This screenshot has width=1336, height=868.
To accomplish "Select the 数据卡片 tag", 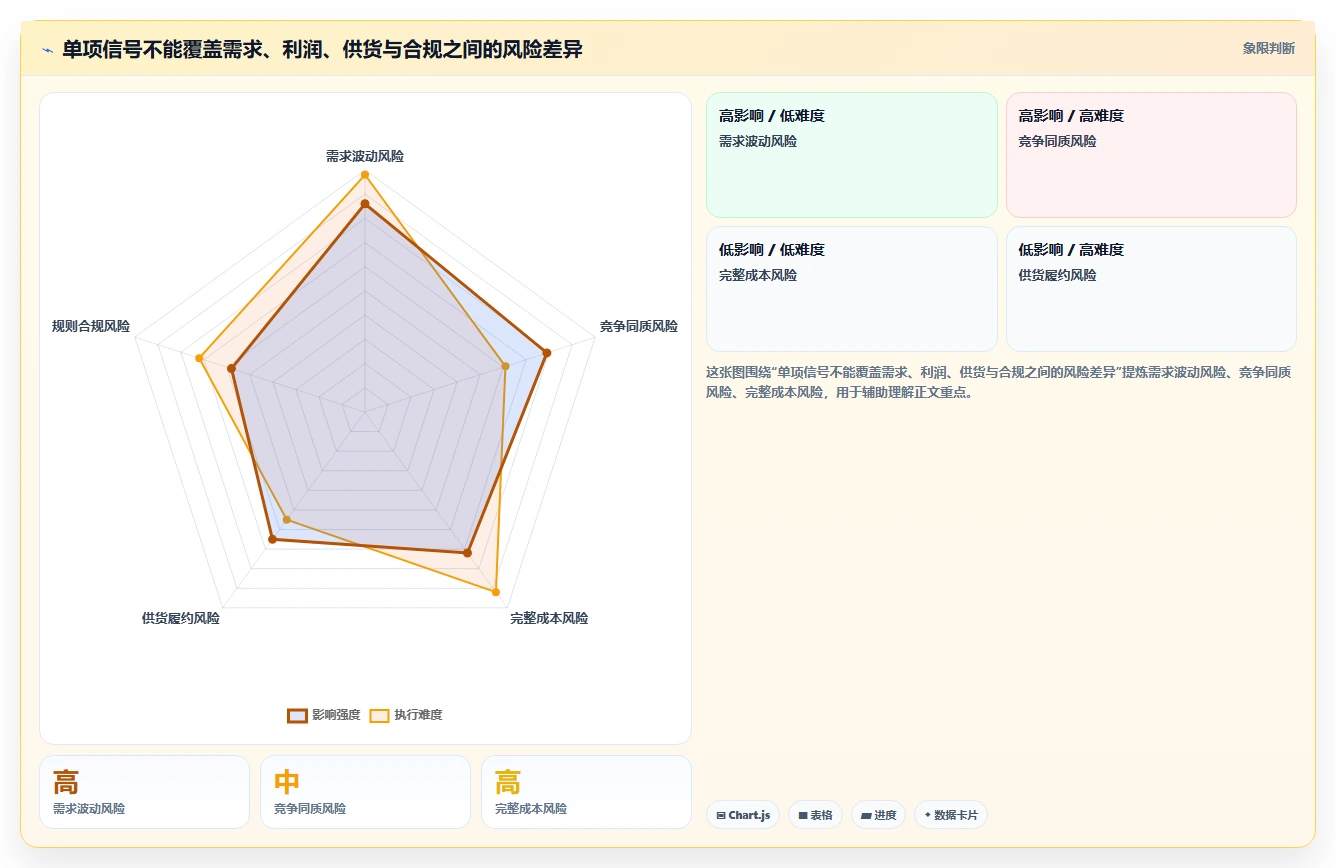I will [950, 815].
